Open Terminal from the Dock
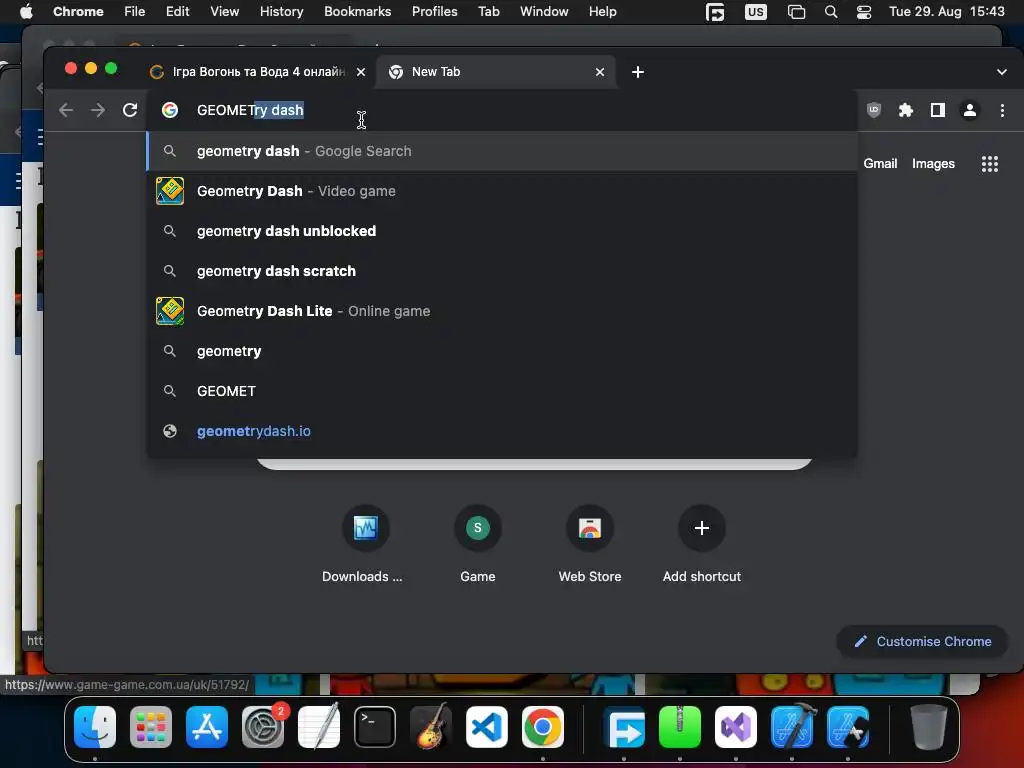Image resolution: width=1024 pixels, height=768 pixels. click(x=375, y=727)
